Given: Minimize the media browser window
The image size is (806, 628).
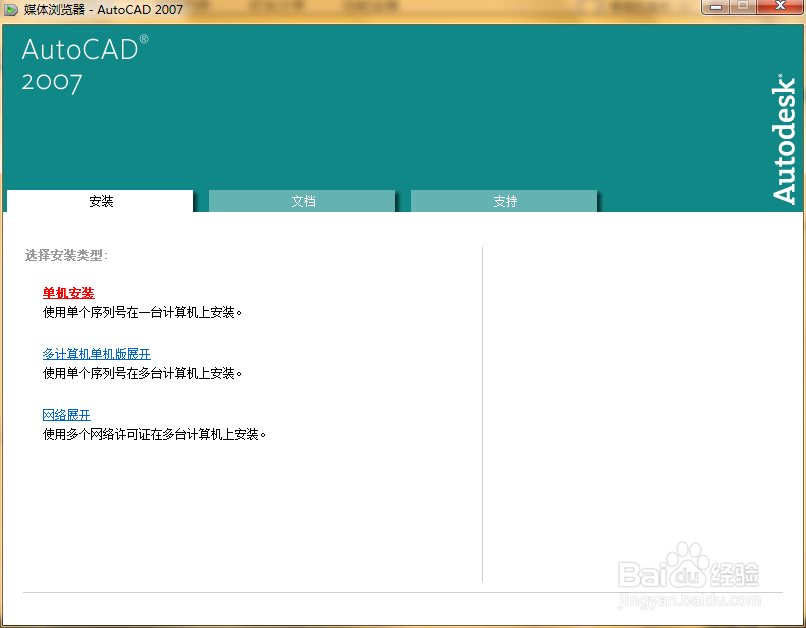Looking at the screenshot, I should 714,8.
